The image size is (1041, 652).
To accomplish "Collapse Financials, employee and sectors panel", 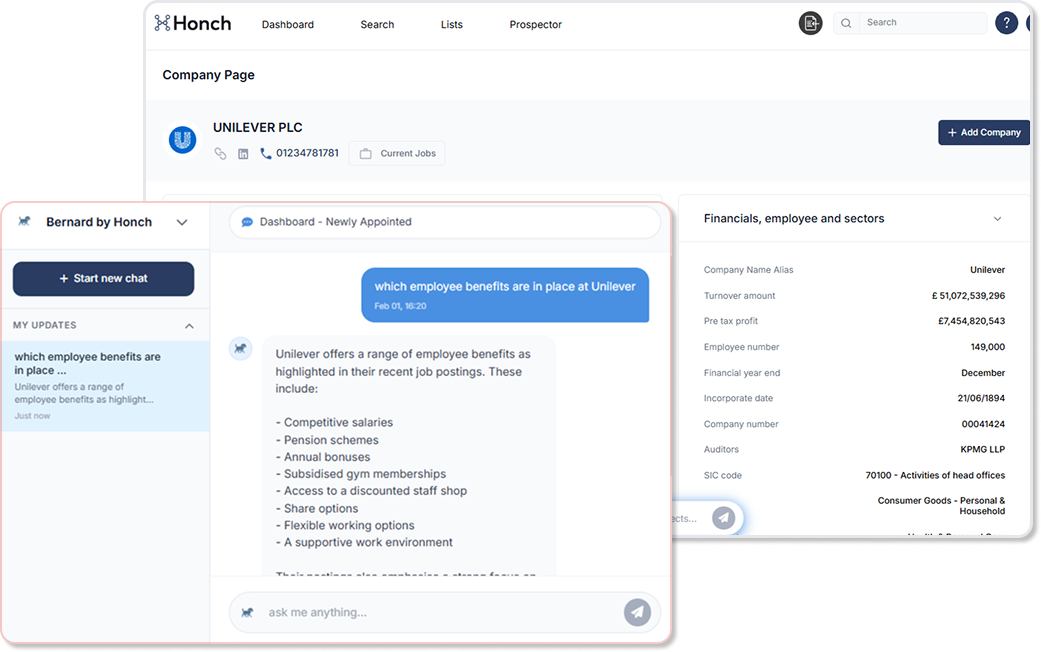I will [x=997, y=218].
